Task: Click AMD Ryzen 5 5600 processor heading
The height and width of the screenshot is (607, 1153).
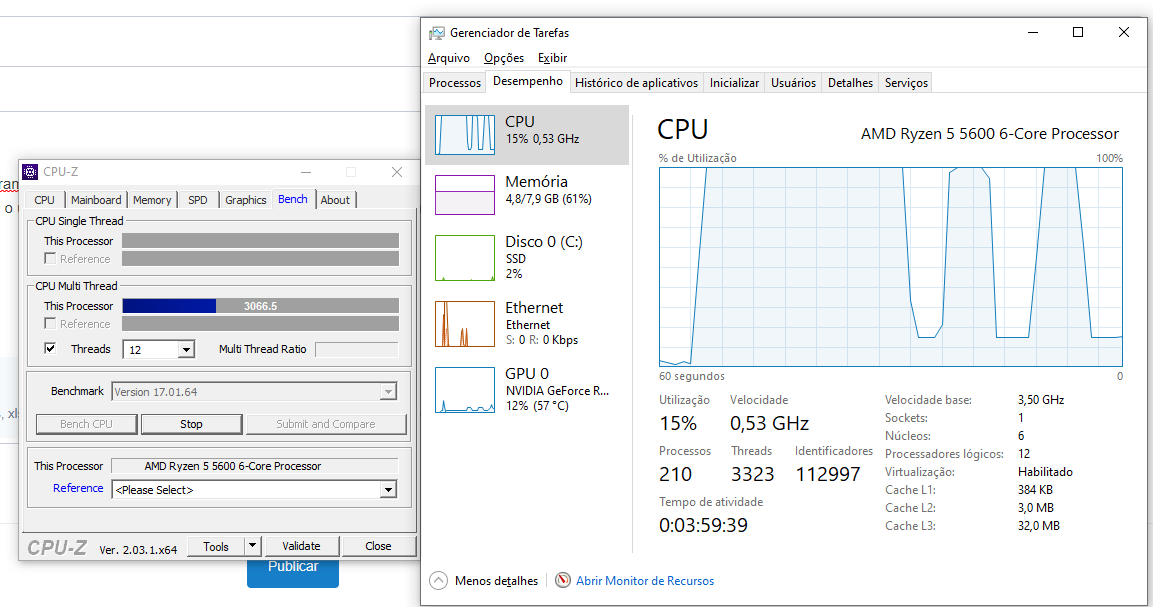Action: click(990, 134)
